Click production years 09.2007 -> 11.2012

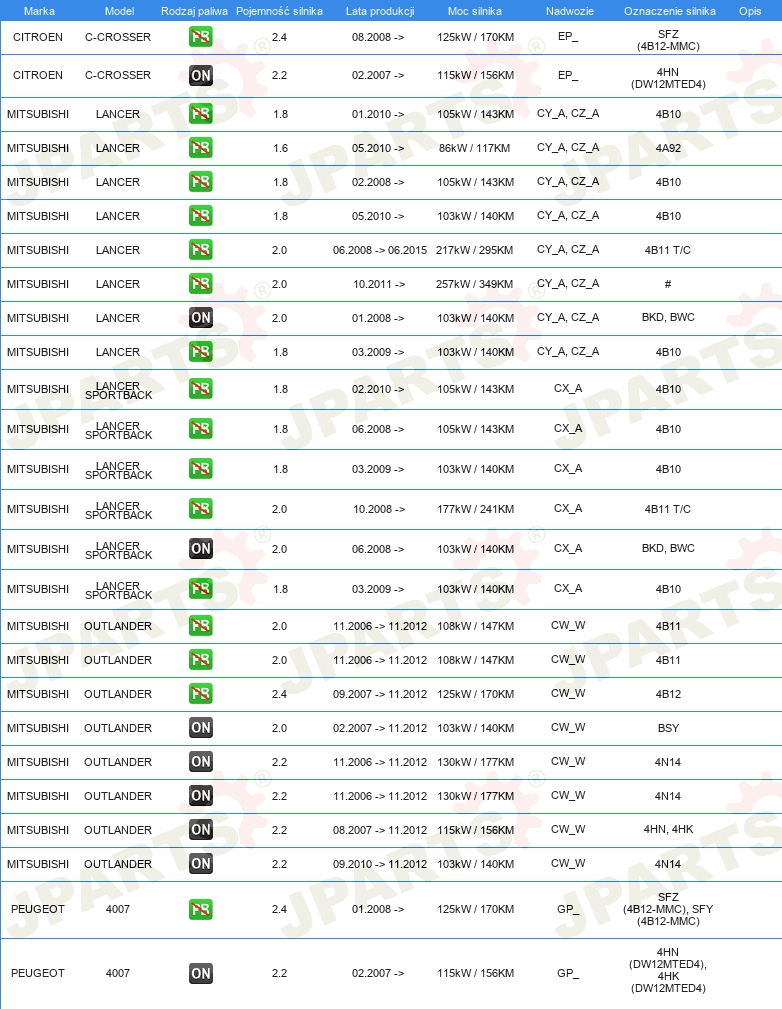(380, 694)
